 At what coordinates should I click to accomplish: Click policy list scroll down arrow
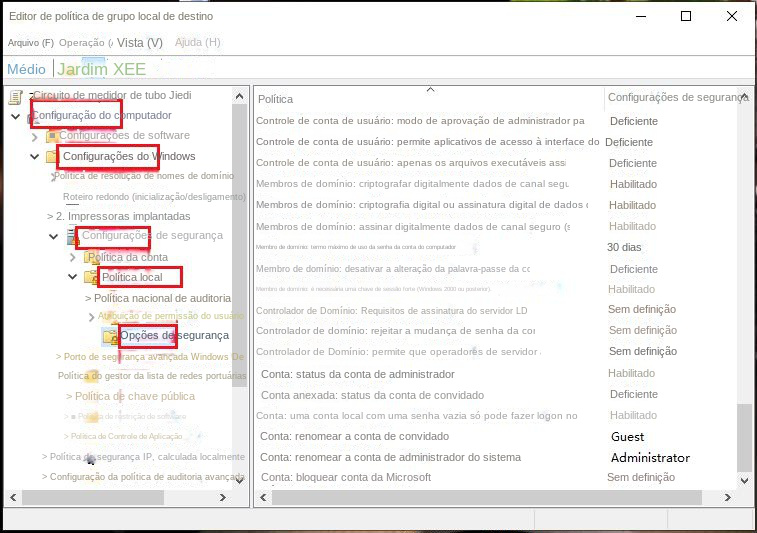[744, 481]
